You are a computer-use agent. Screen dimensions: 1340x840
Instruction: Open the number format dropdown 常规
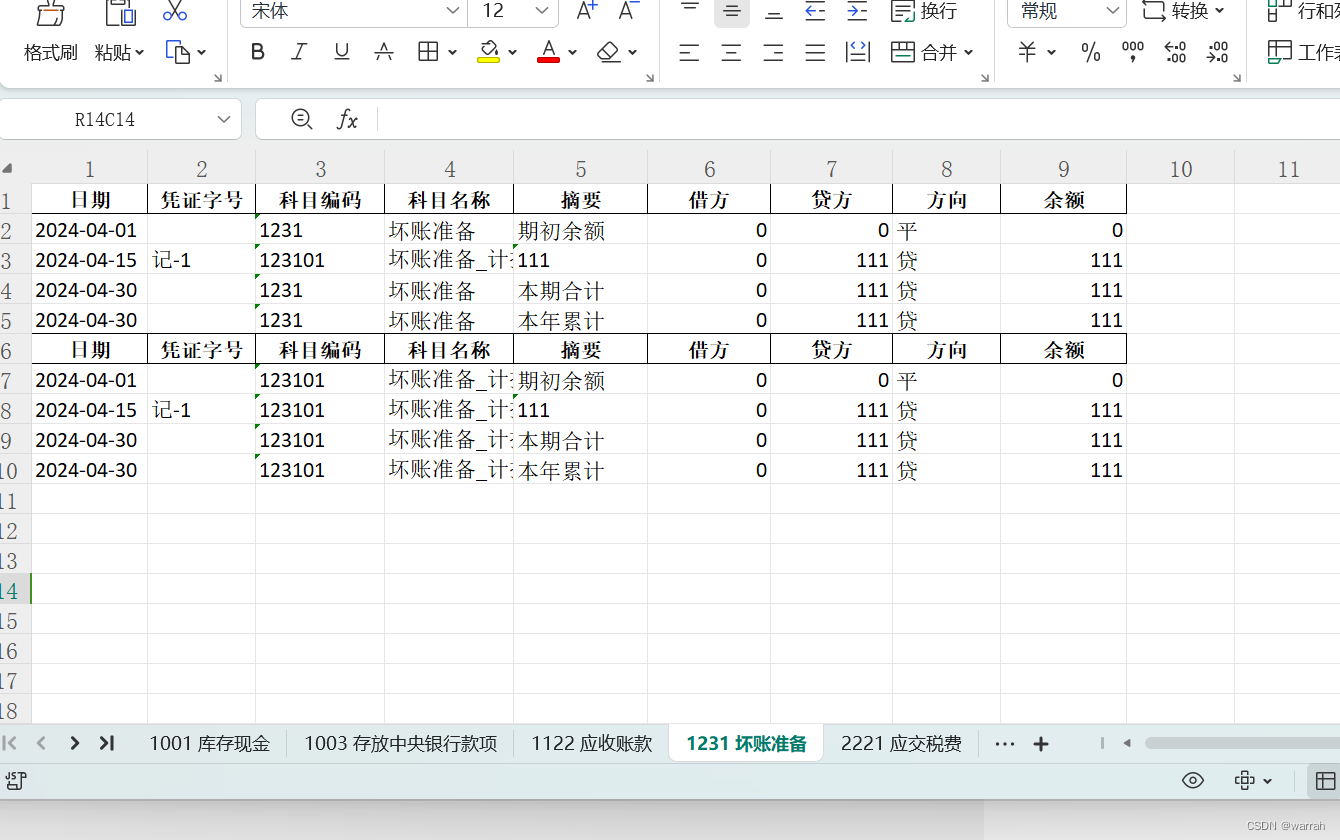point(1113,11)
